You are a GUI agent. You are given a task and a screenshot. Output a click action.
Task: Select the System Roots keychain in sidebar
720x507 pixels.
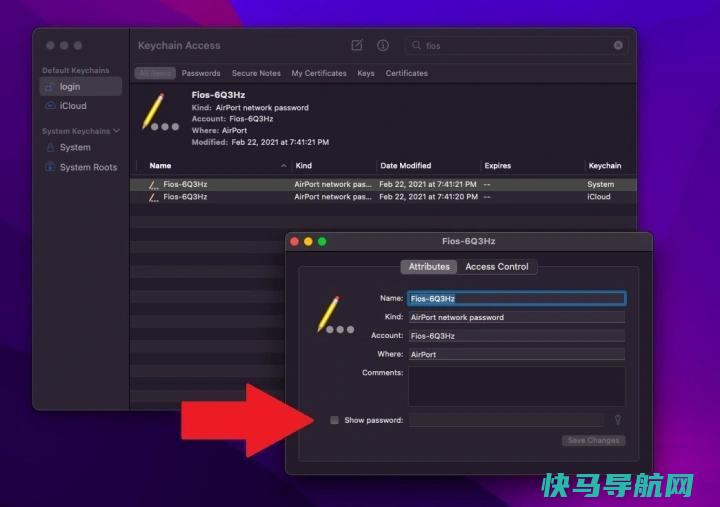click(81, 167)
